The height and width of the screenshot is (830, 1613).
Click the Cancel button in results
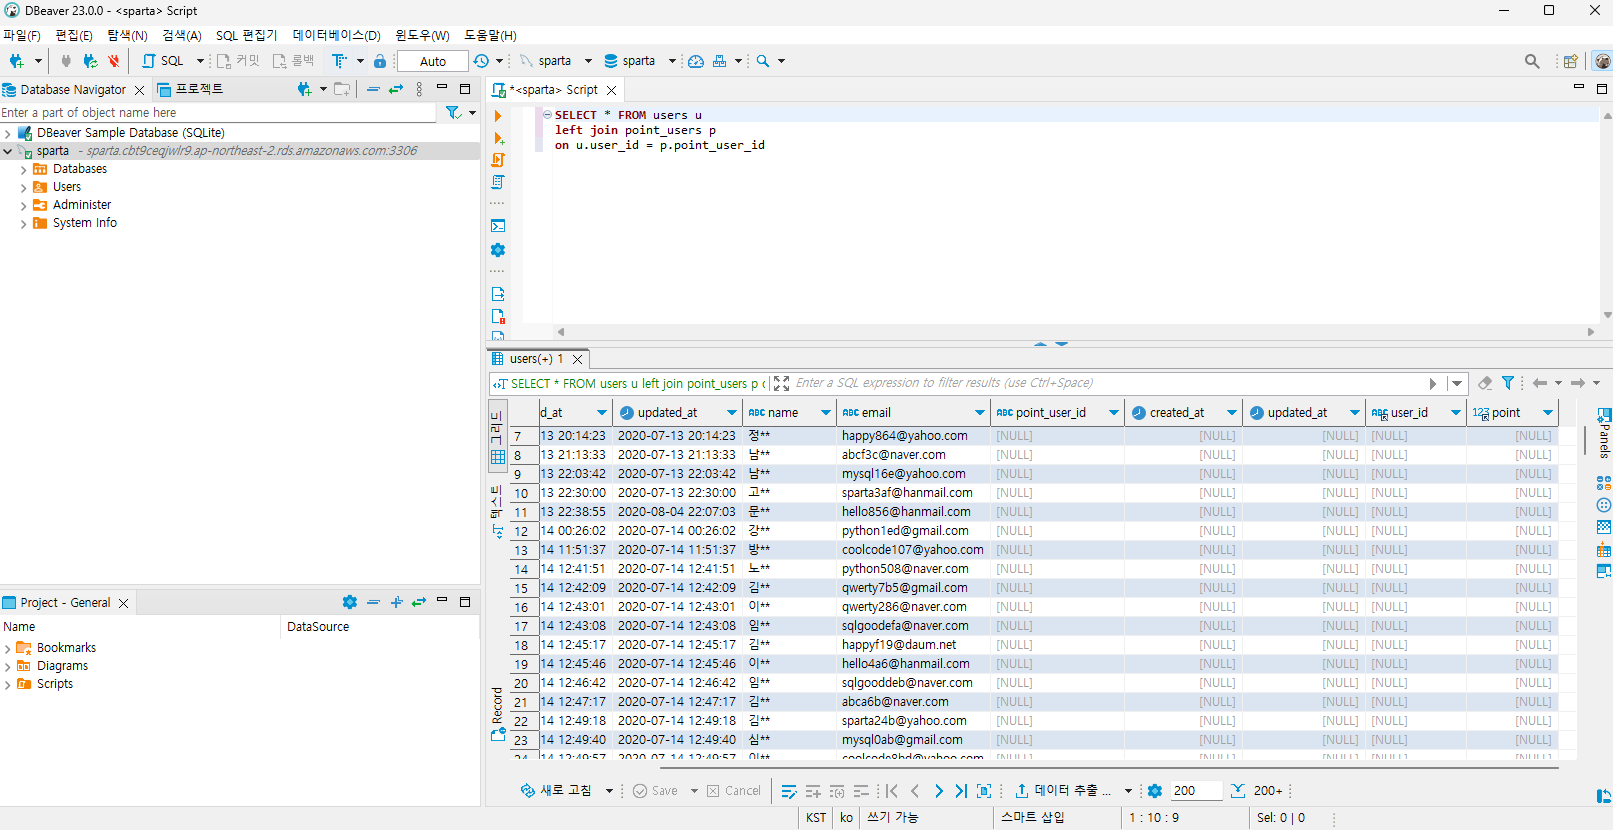click(x=734, y=791)
